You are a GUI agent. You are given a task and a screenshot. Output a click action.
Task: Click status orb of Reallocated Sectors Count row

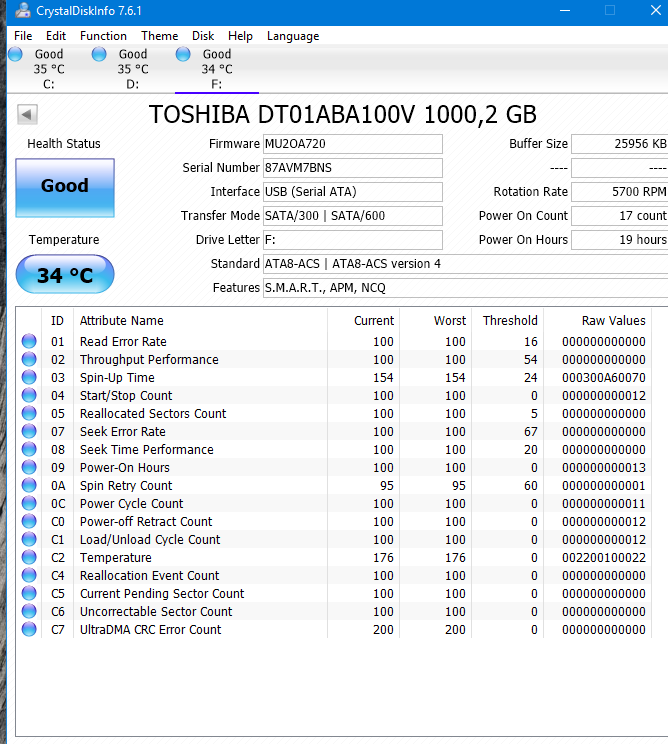[29, 413]
